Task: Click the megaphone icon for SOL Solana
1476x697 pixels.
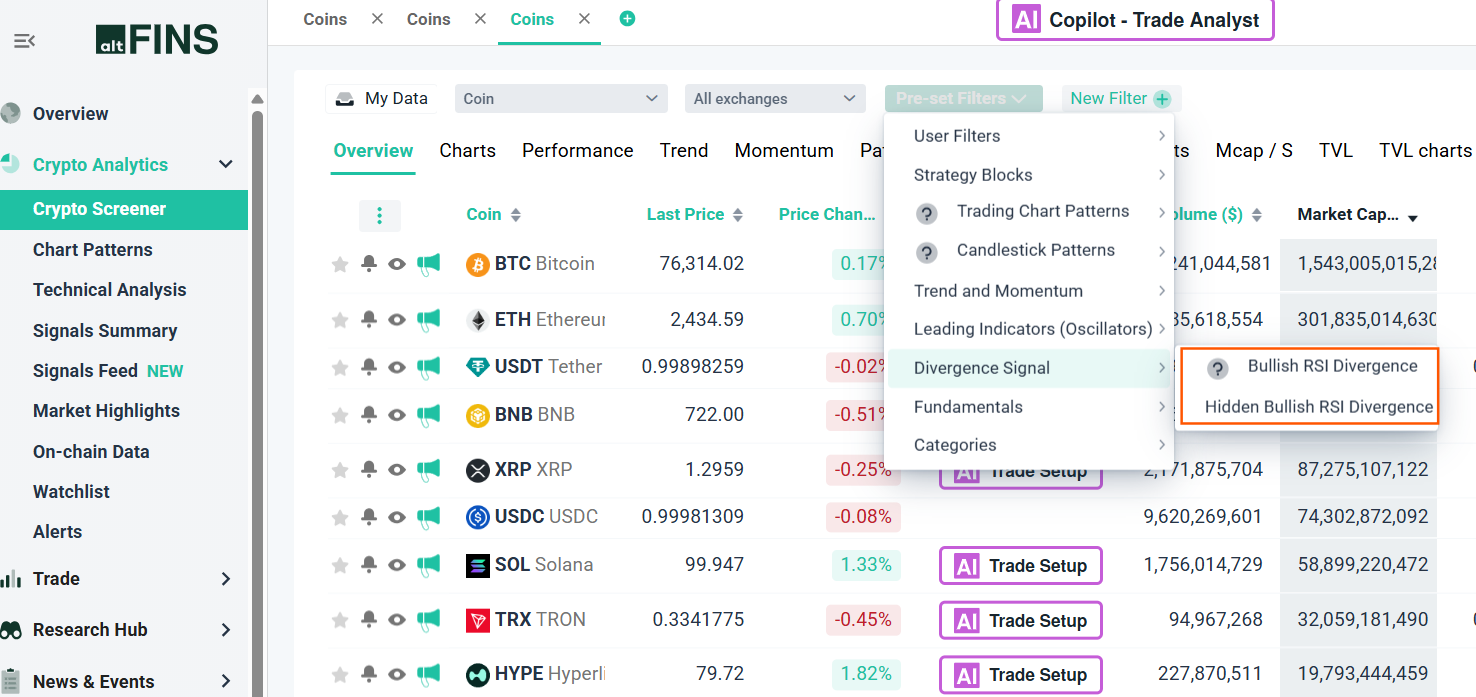Action: click(x=428, y=566)
